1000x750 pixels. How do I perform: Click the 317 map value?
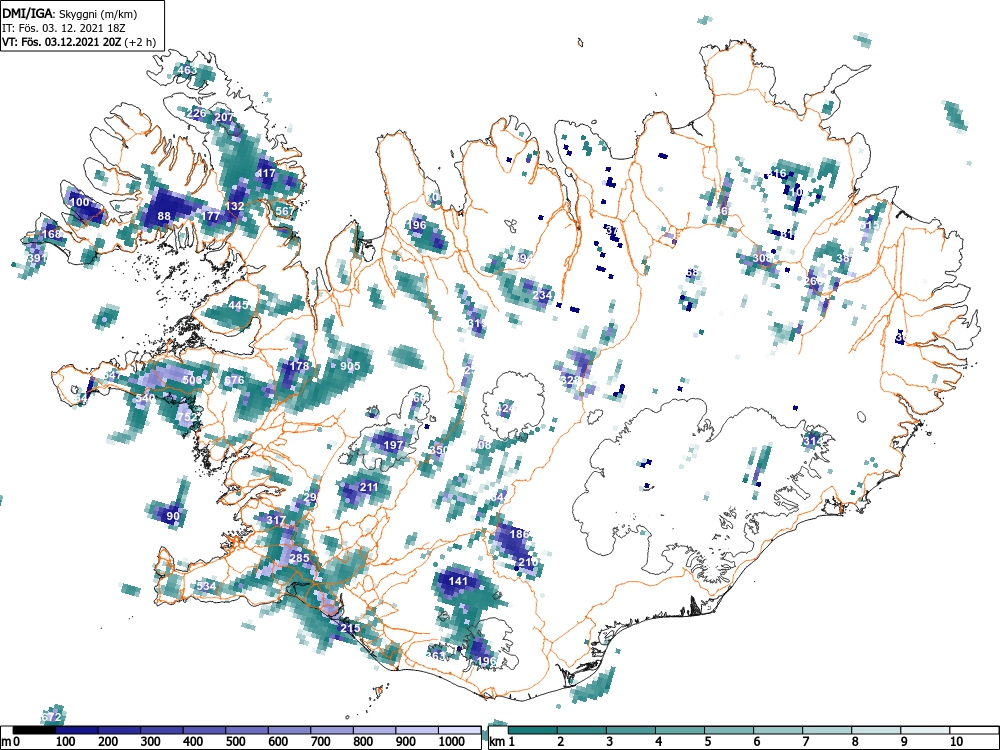(x=276, y=520)
